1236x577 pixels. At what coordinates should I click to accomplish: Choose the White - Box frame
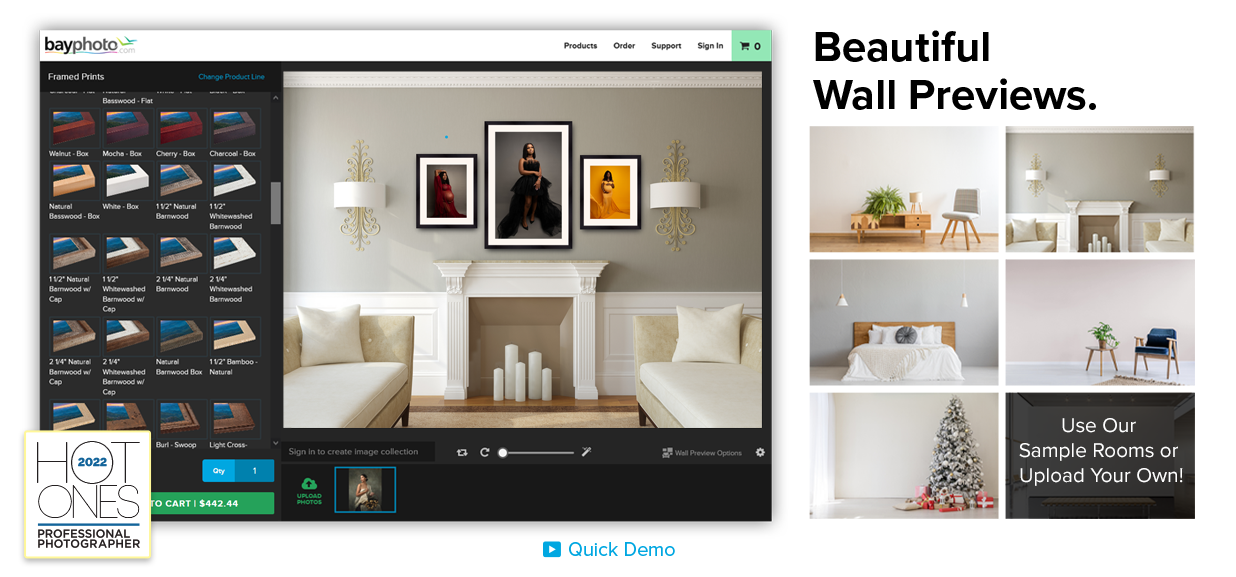(127, 181)
